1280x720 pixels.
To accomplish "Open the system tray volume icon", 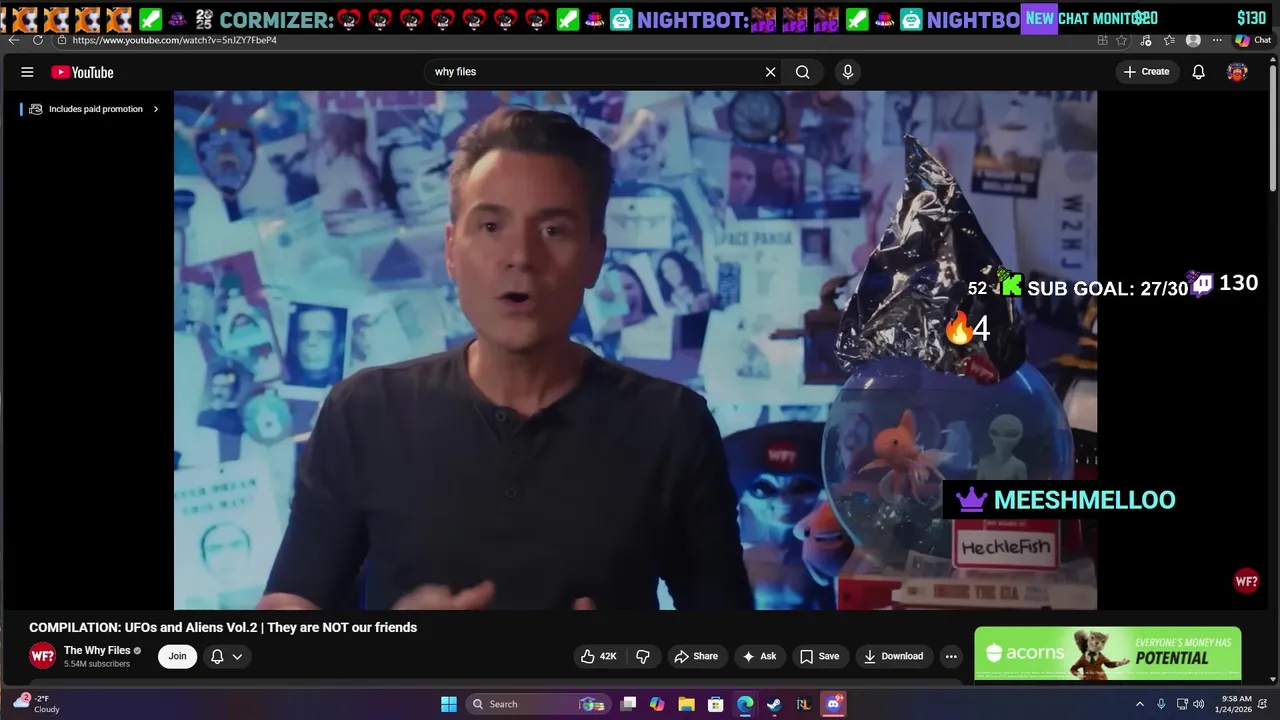I will click(1198, 704).
